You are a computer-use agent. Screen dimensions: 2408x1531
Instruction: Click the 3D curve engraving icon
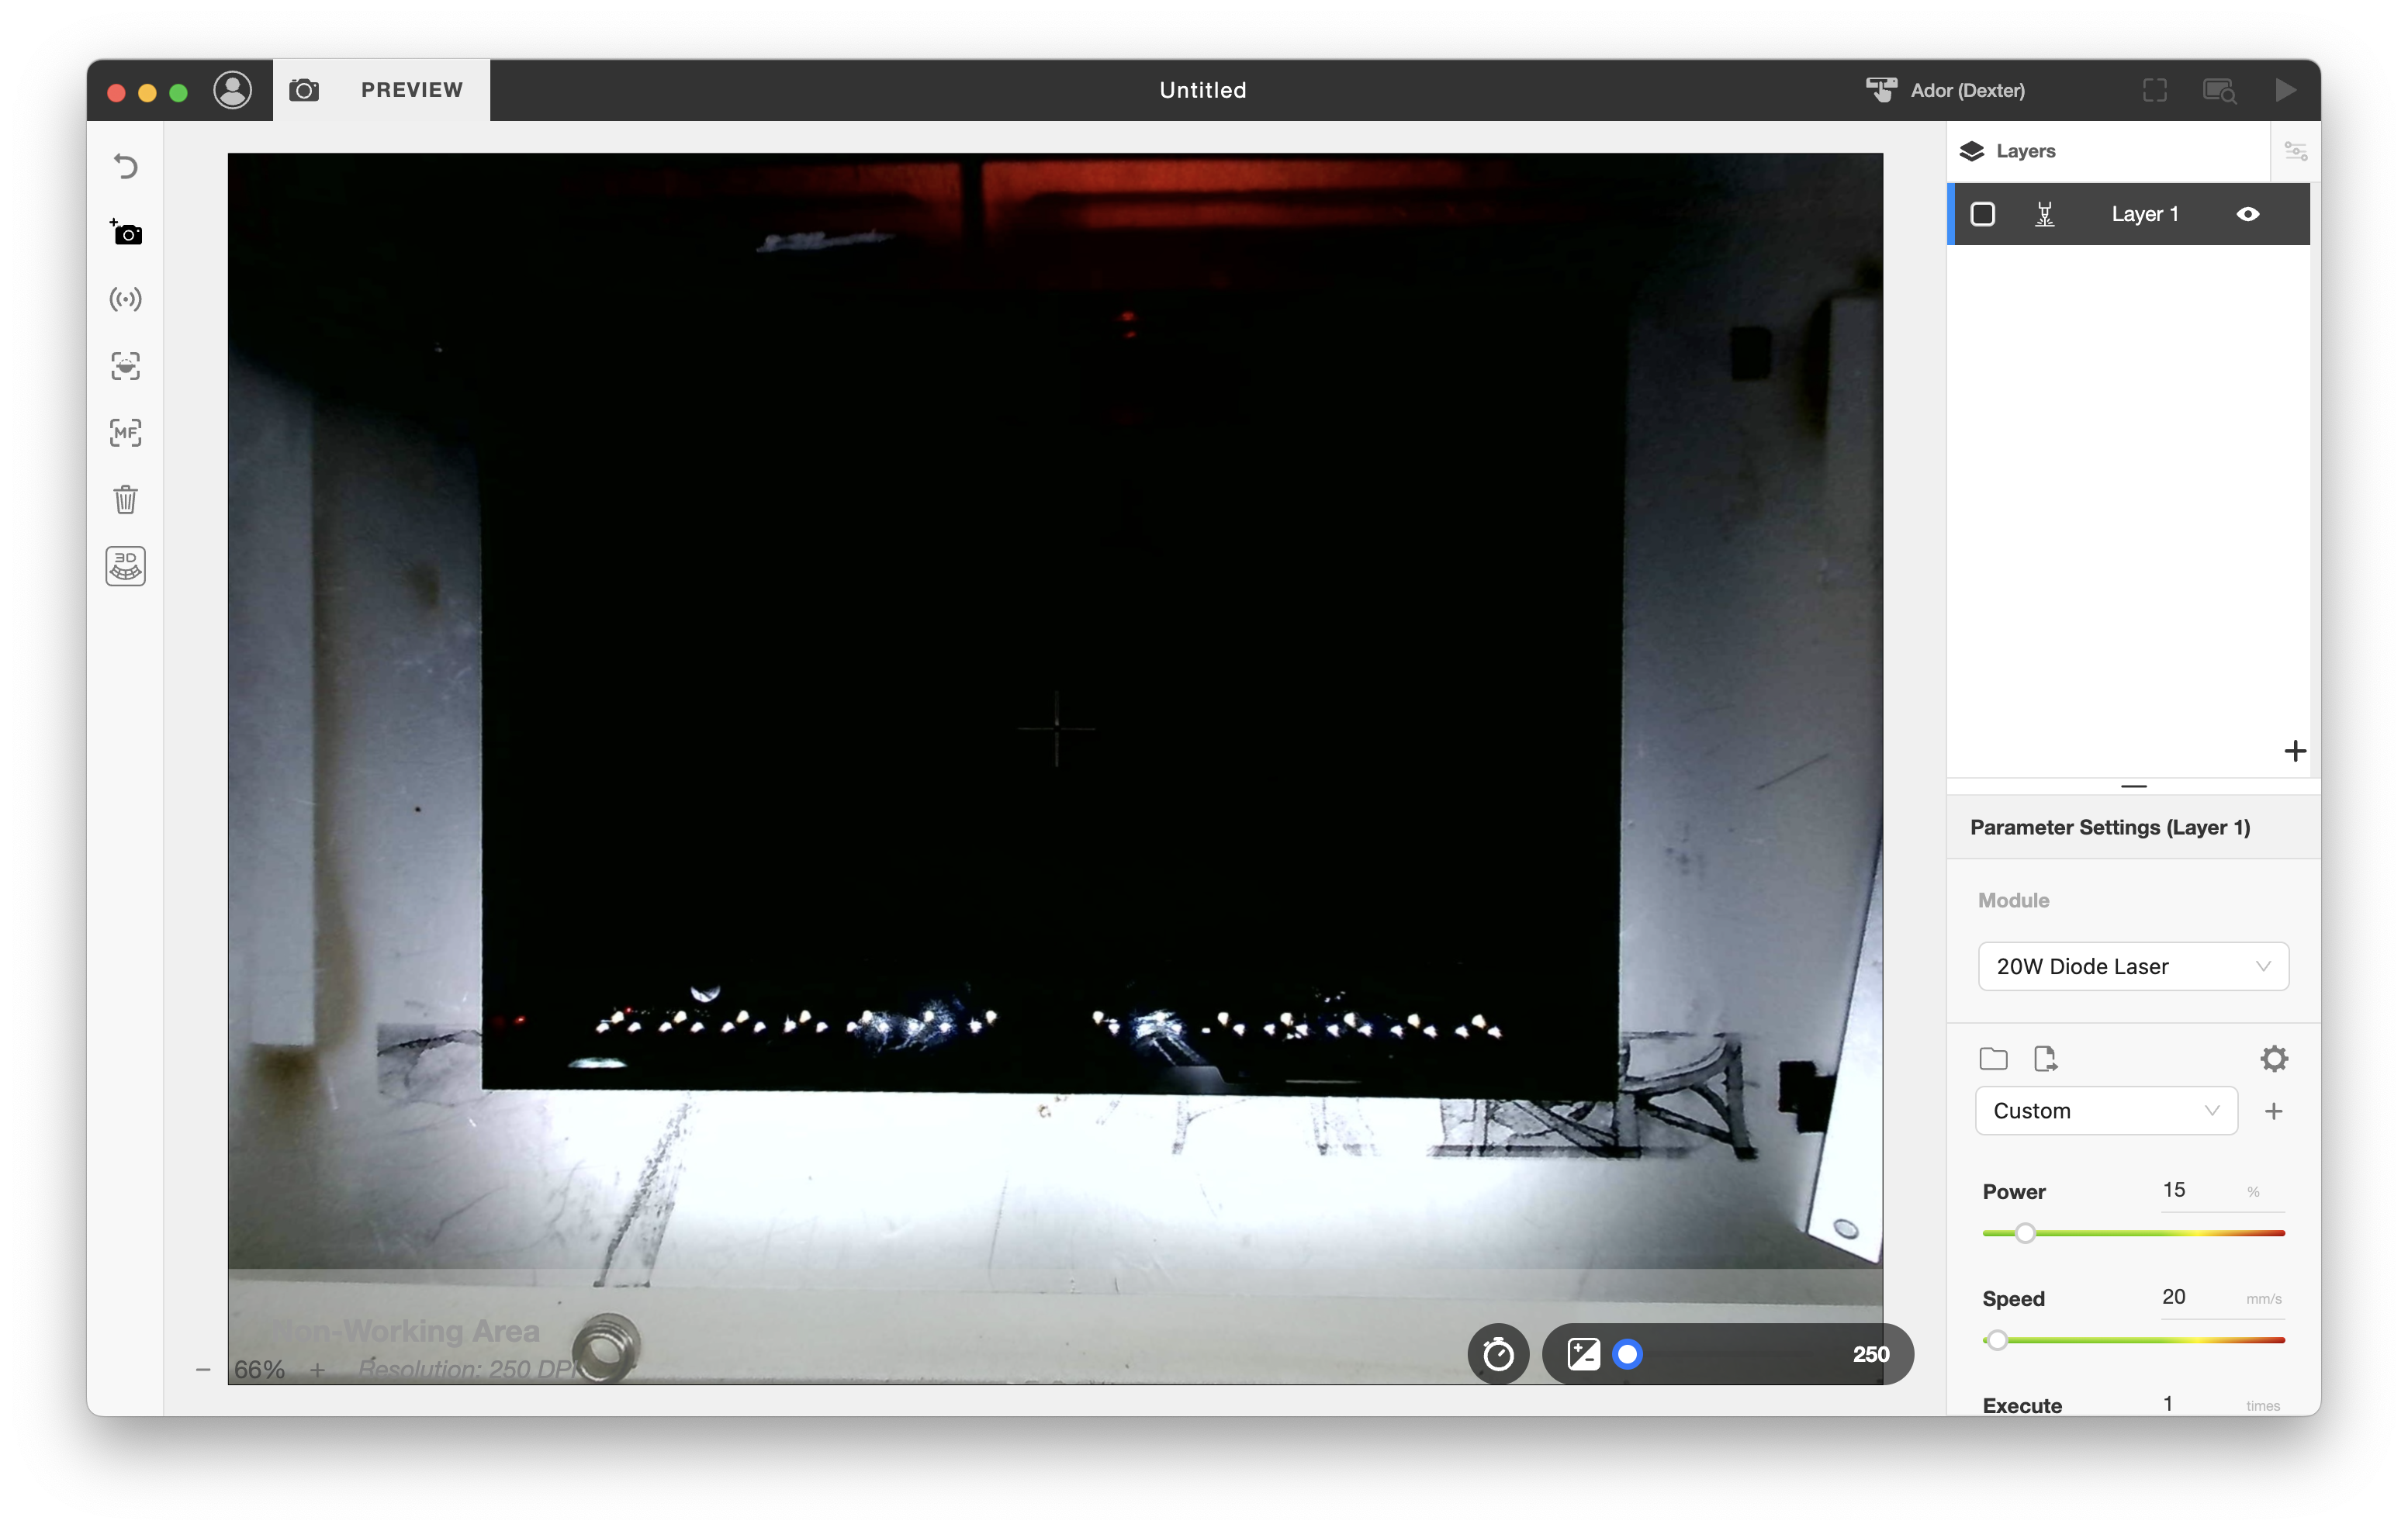[125, 566]
